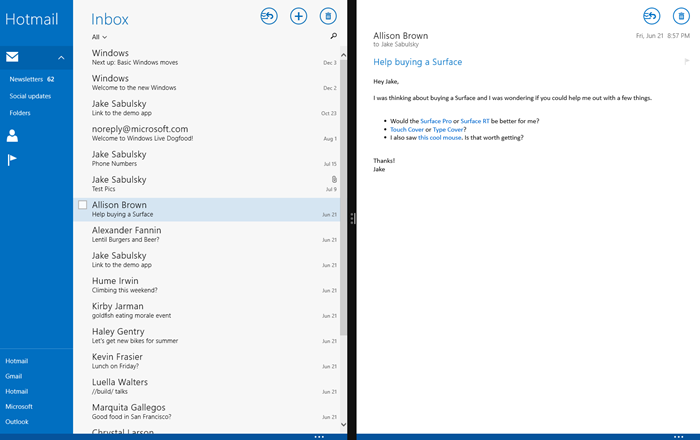Viewport: 700px width, 440px height.
Task: Select first Hotmail account above Gmail
Action: [17, 361]
